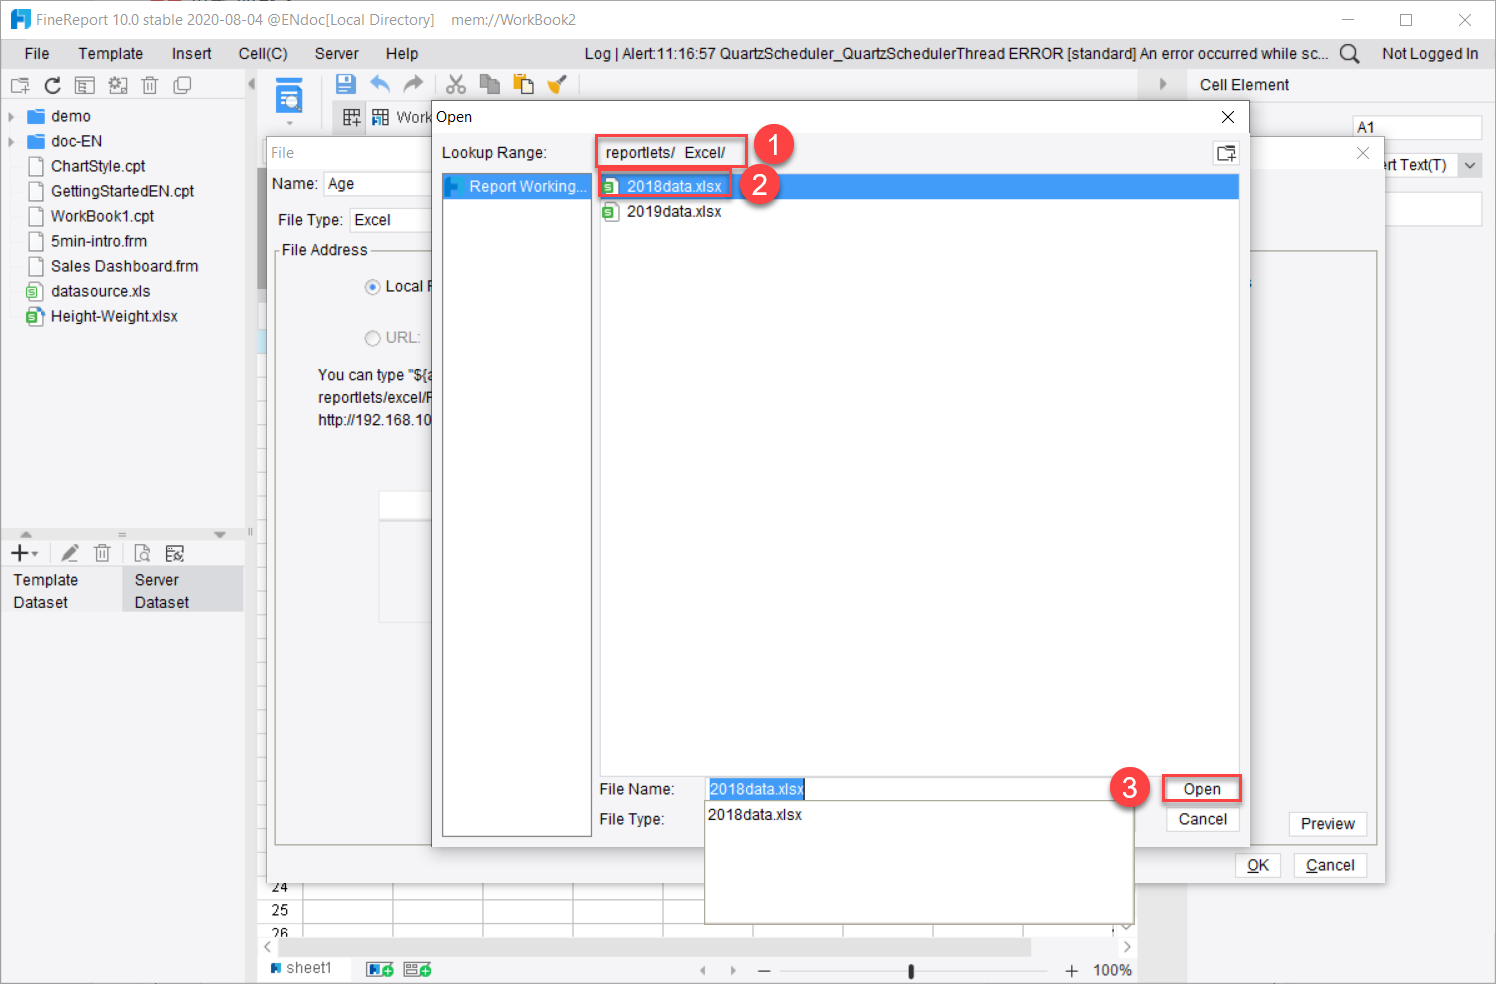Add a new report sheet next to sheet1

[380, 969]
